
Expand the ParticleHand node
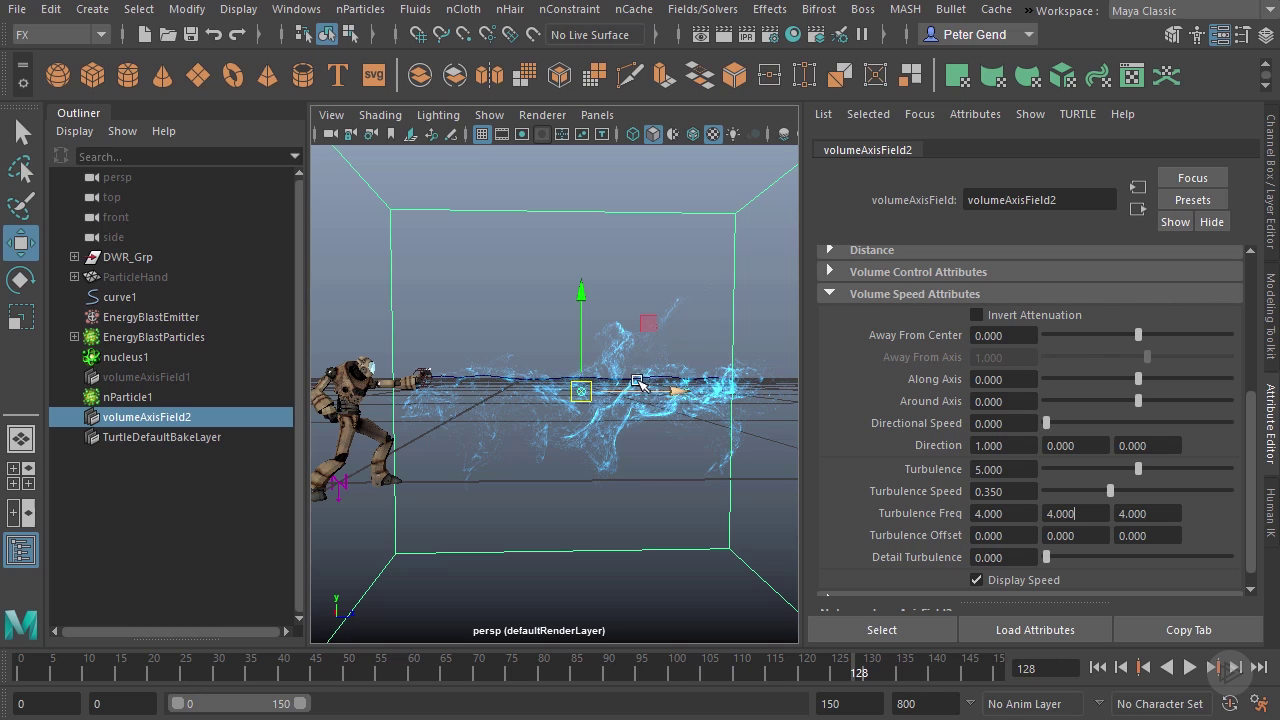click(74, 277)
